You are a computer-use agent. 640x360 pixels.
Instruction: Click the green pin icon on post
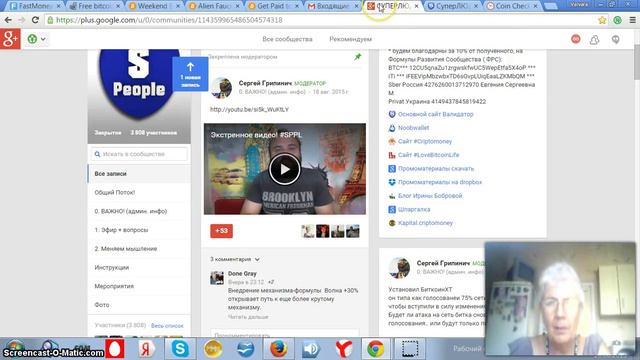[x=358, y=57]
